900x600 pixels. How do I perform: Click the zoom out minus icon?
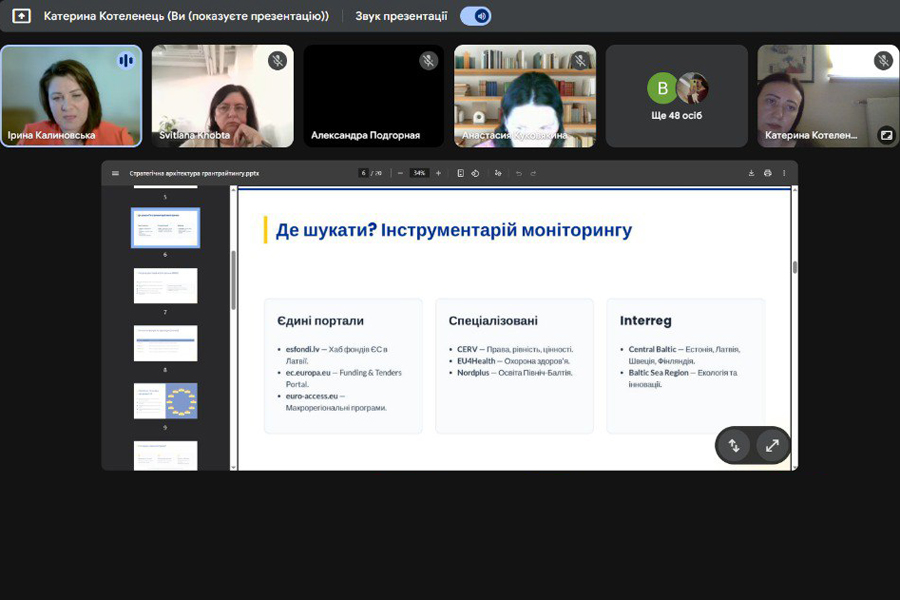pyautogui.click(x=400, y=173)
